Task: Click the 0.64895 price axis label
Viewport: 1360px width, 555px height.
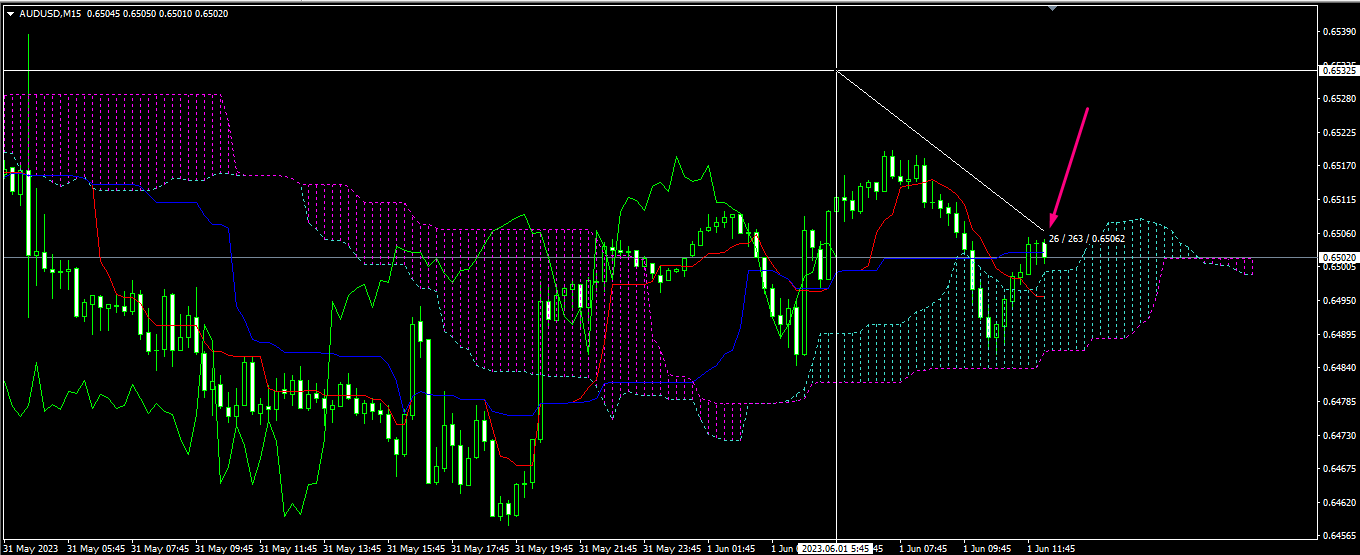Action: tap(1339, 335)
